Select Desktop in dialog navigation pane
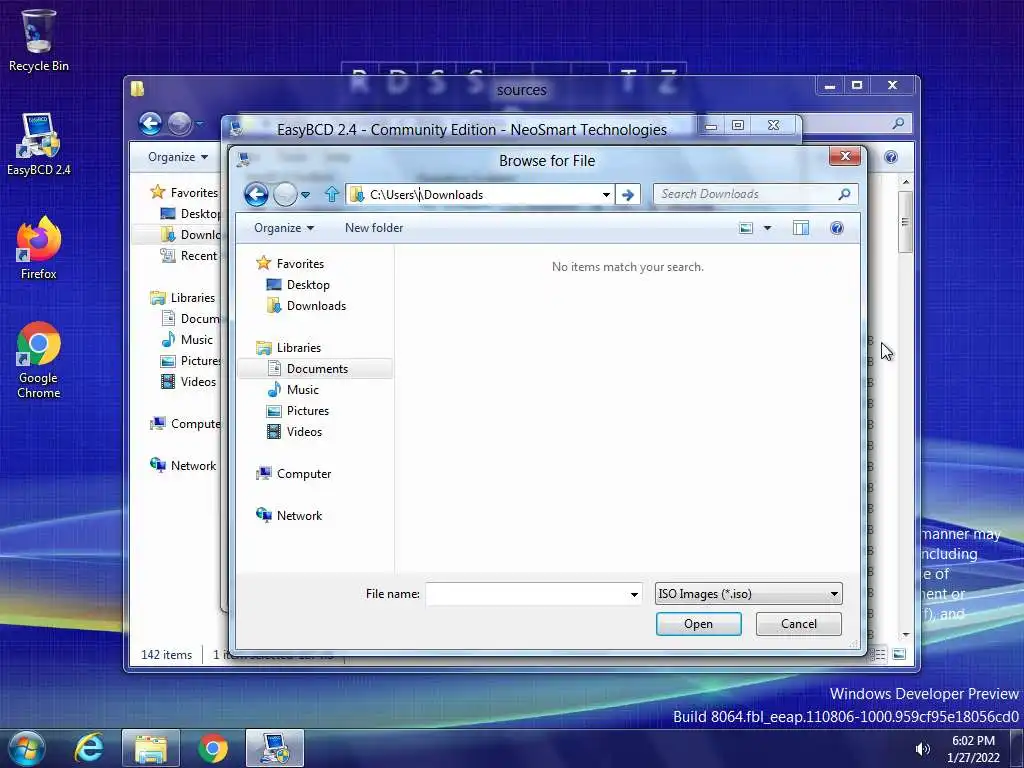1024x768 pixels. [298, 285]
